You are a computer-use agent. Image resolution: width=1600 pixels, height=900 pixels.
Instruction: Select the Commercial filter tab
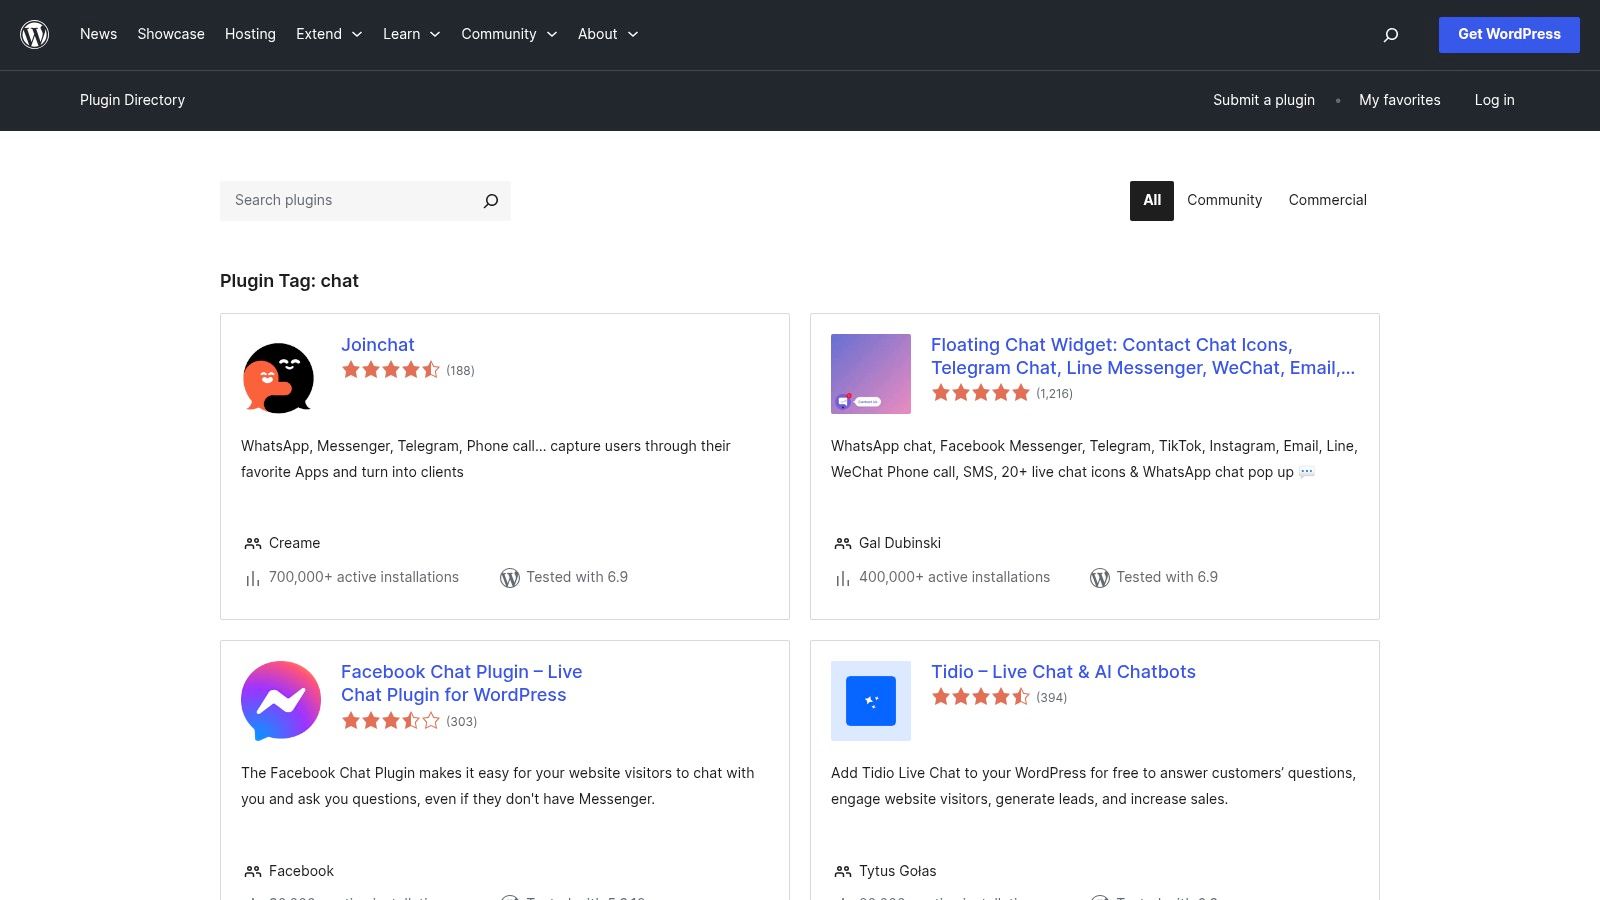[1327, 201]
